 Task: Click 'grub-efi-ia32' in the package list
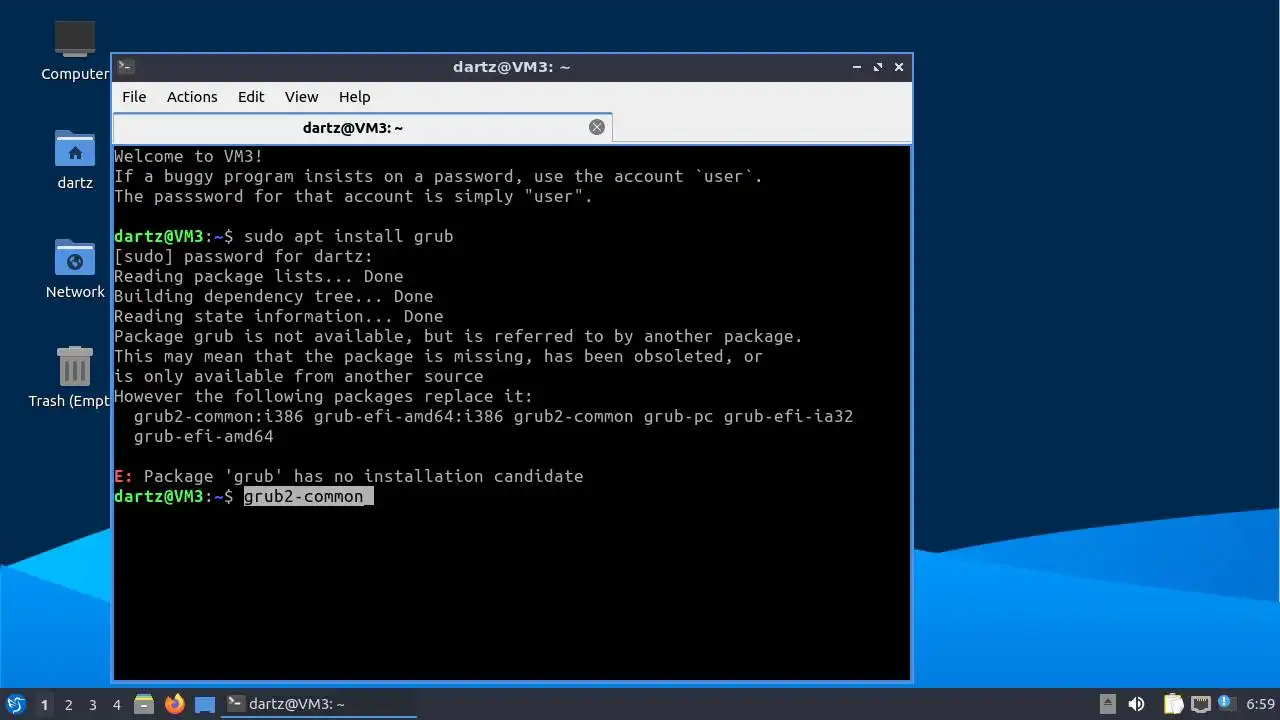[x=789, y=416]
